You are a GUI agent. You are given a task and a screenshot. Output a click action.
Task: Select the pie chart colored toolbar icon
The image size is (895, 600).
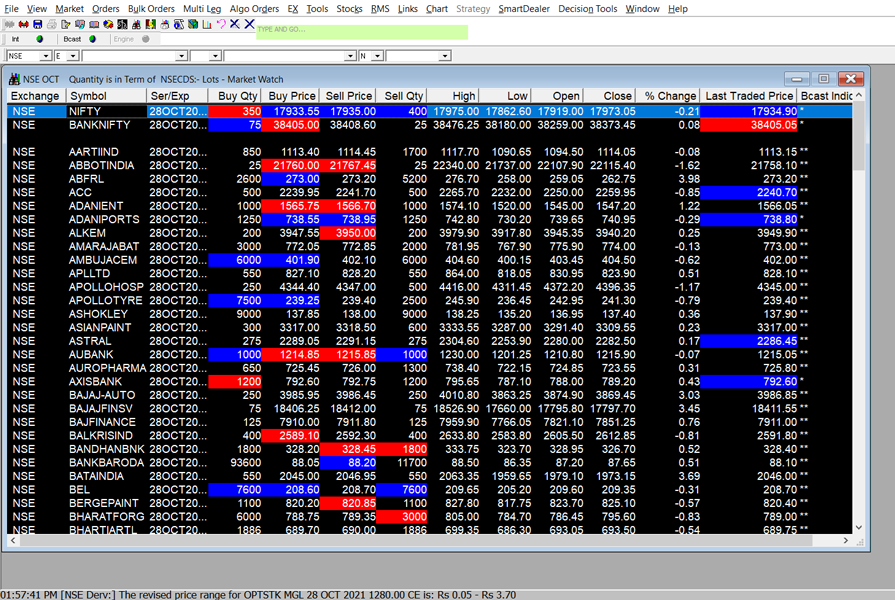108,28
